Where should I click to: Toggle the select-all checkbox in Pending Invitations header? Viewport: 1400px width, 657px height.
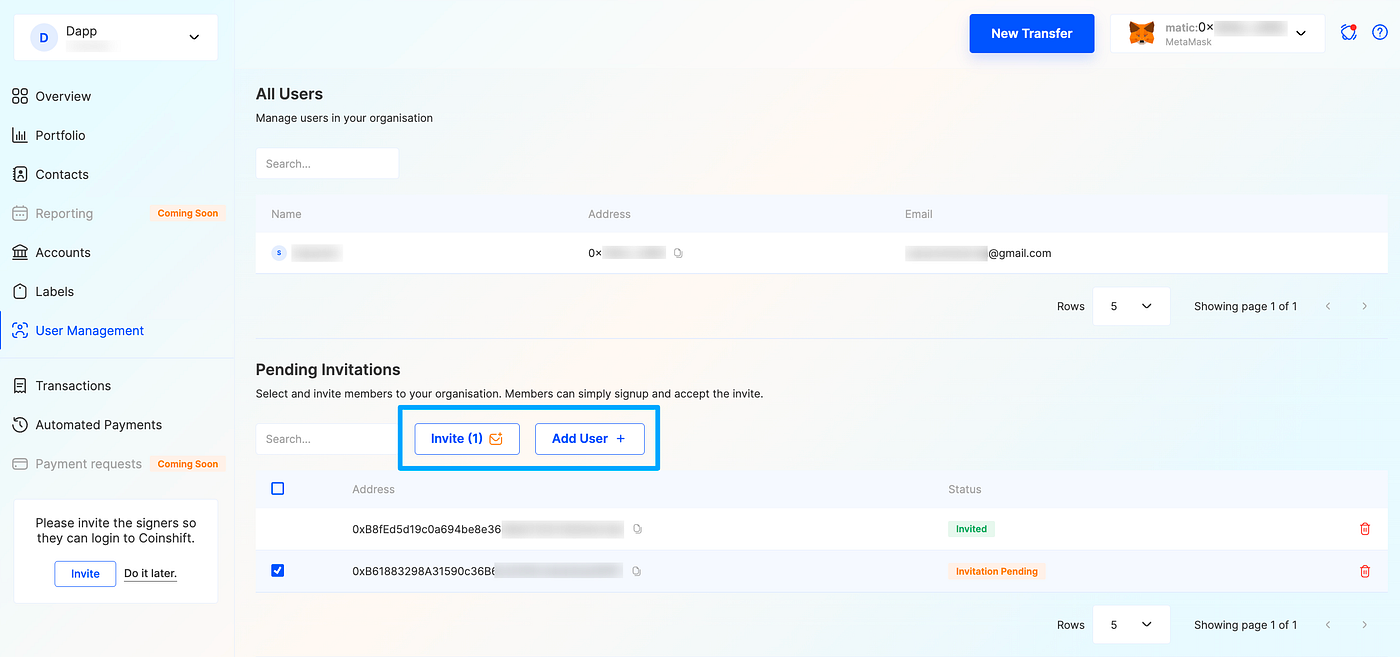(278, 489)
